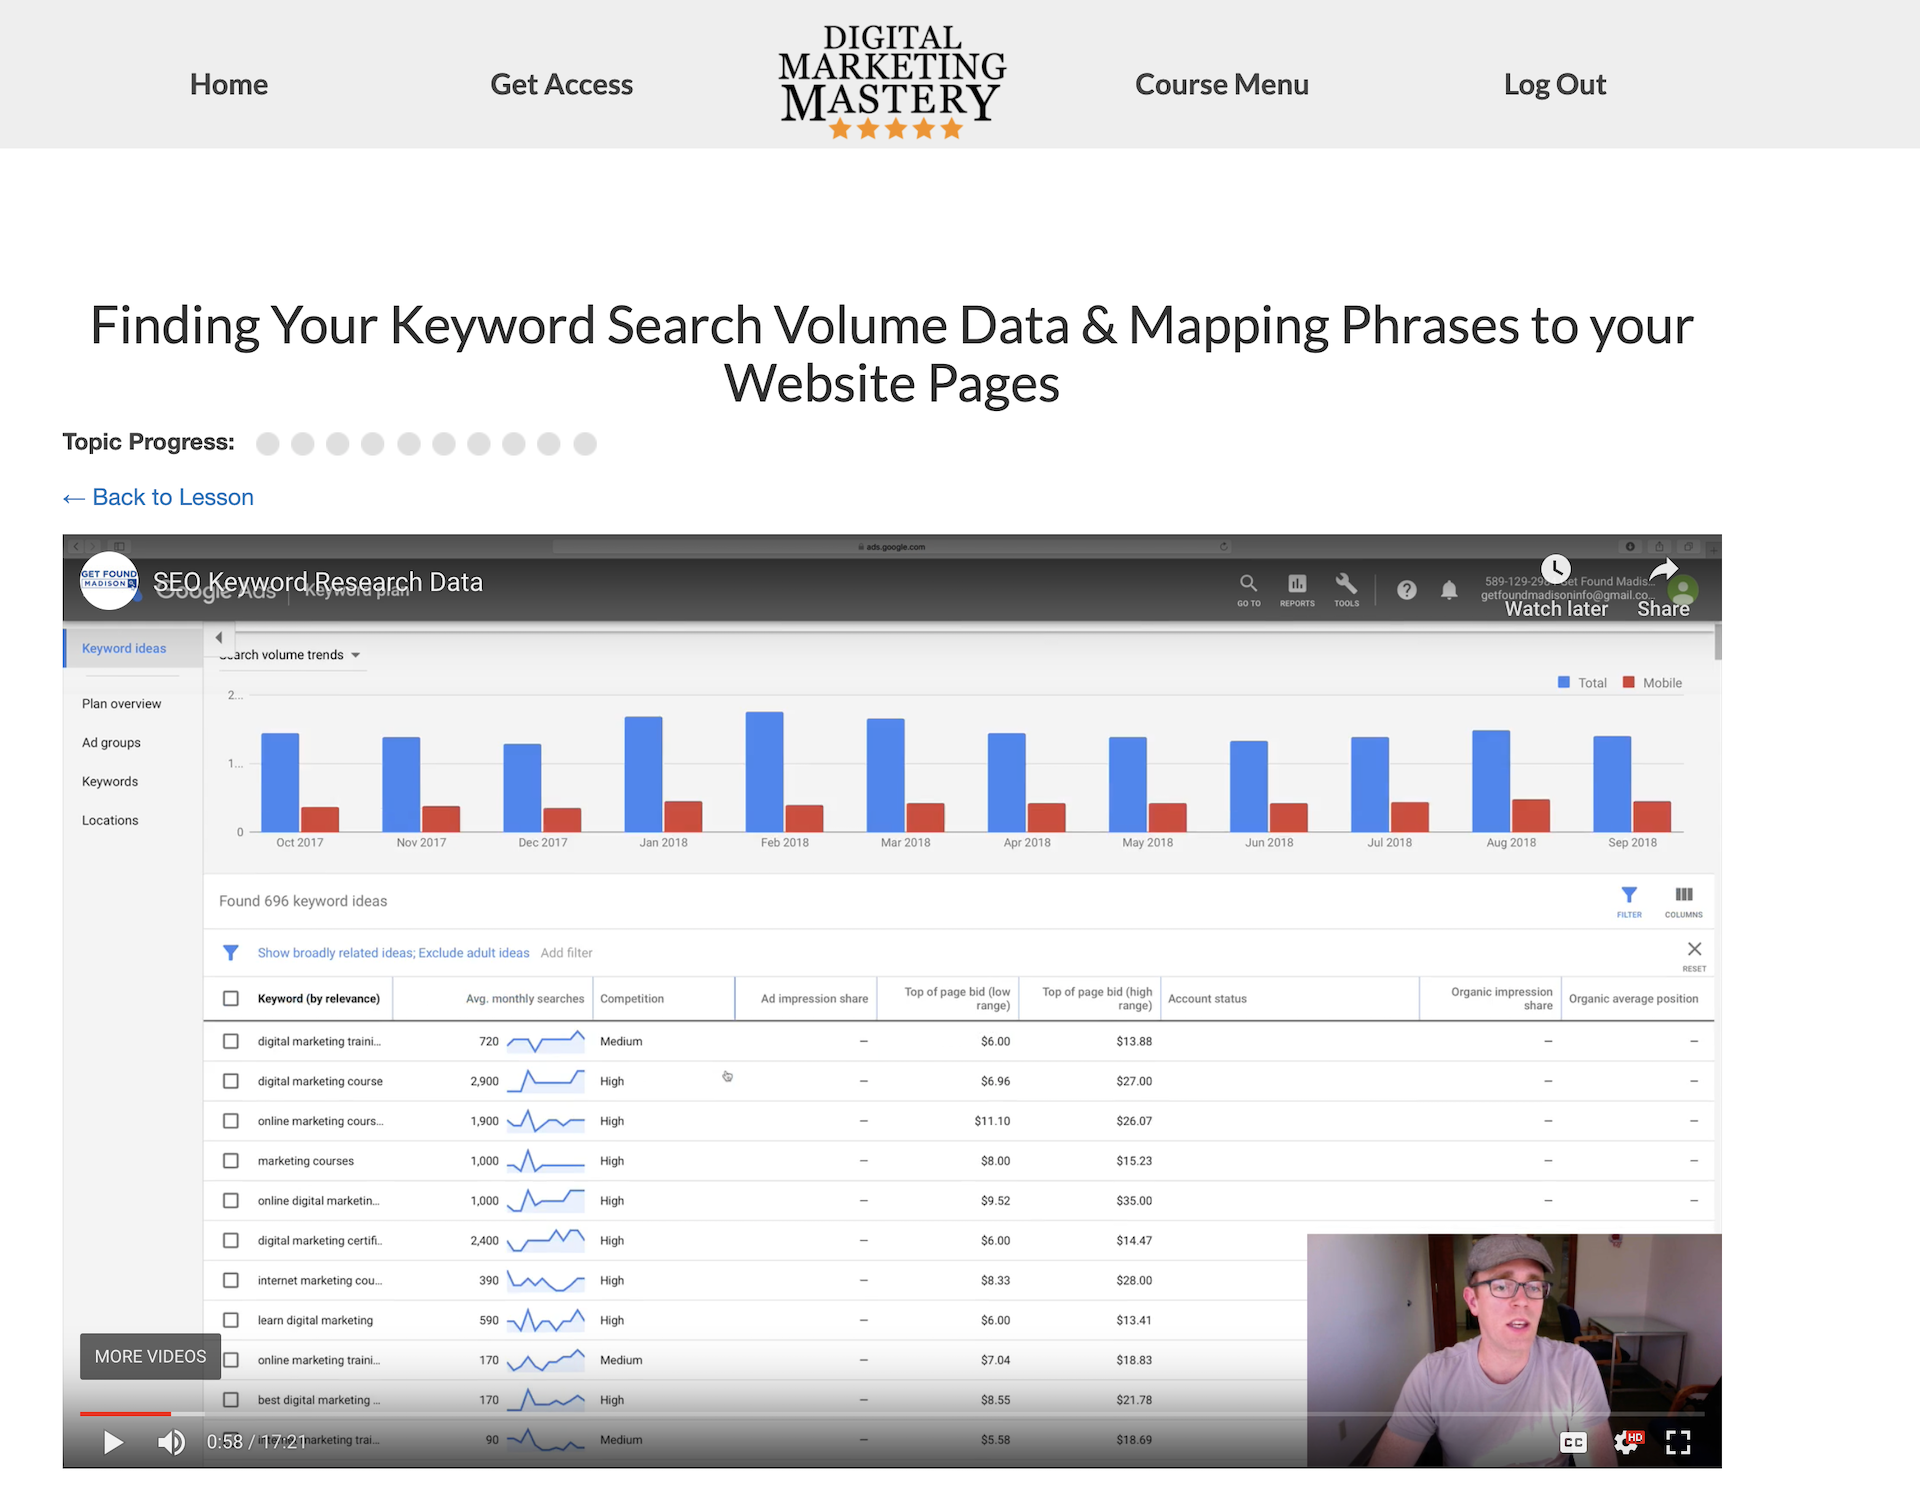Viewport: 1920px width, 1489px height.
Task: Click the video title SEO Keyword Research Data
Action: 318,582
